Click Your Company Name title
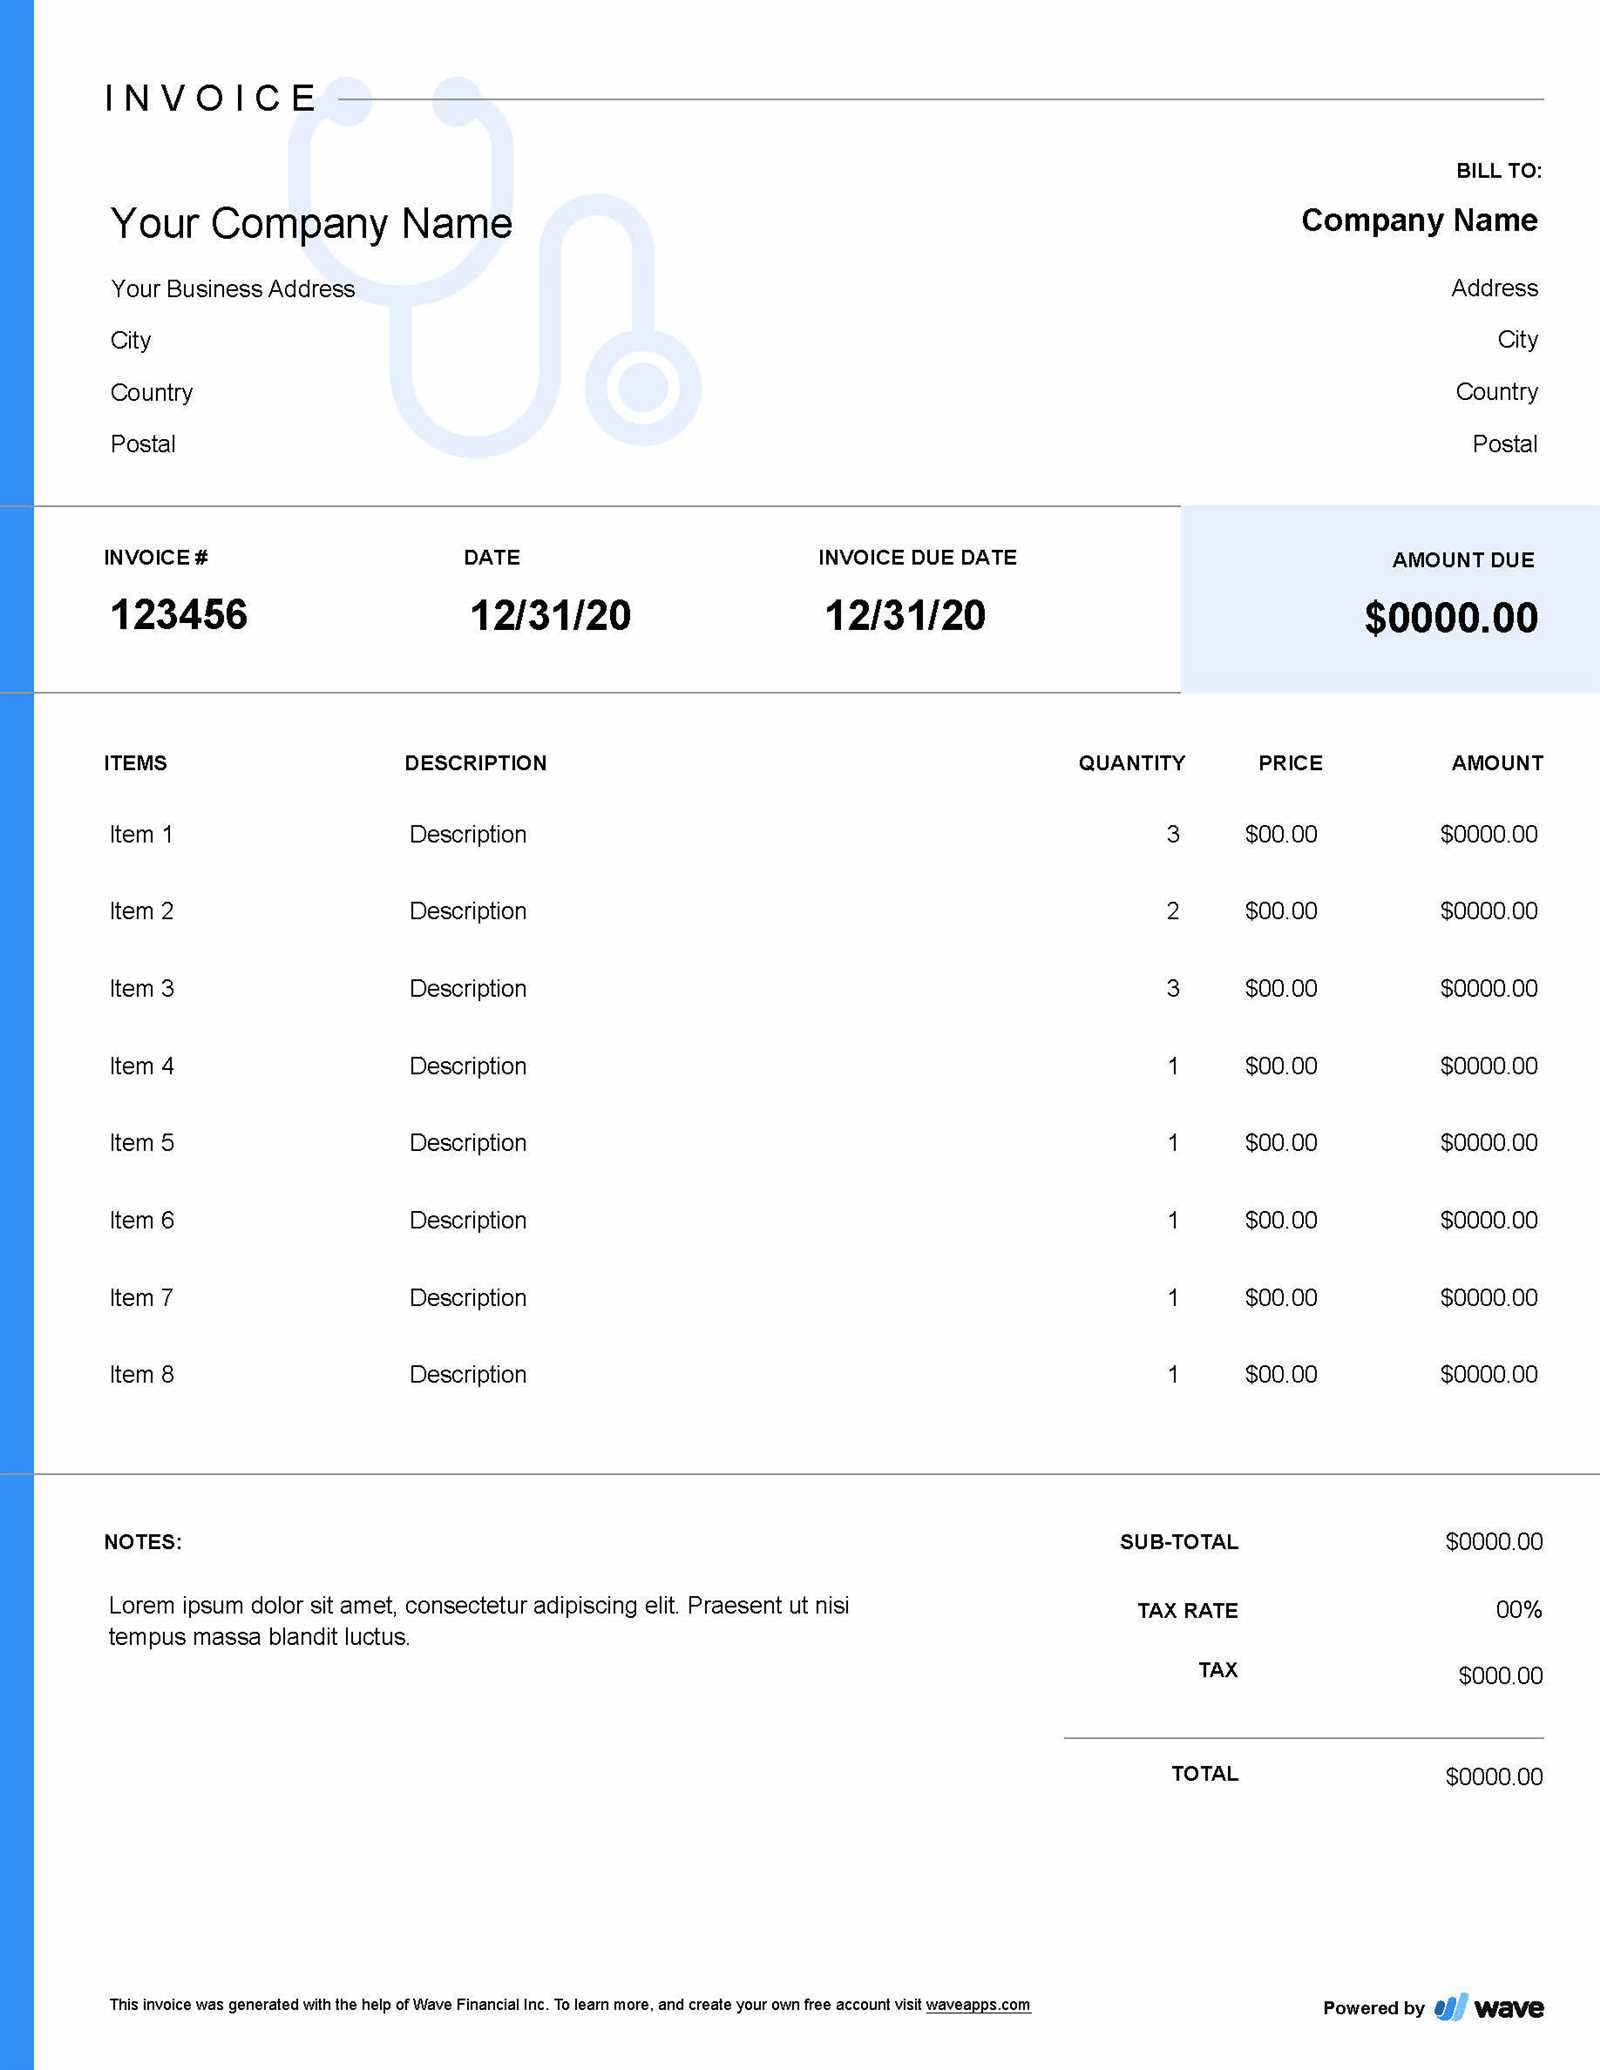 (x=311, y=223)
